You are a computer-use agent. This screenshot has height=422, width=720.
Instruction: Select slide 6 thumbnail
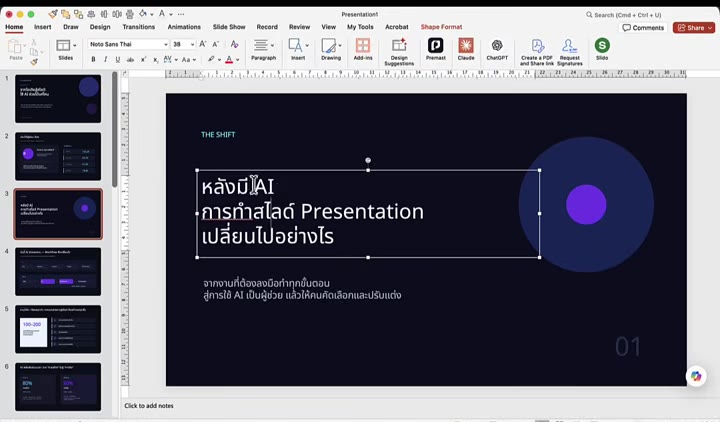click(58, 387)
